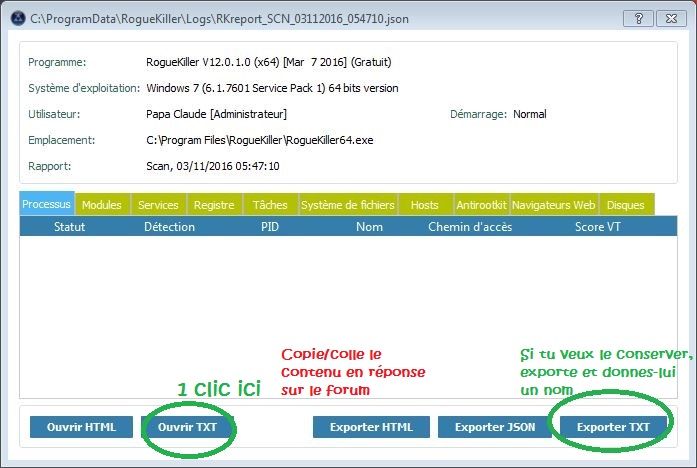Click the Programme: label
The width and height of the screenshot is (697, 468).
coord(57,62)
